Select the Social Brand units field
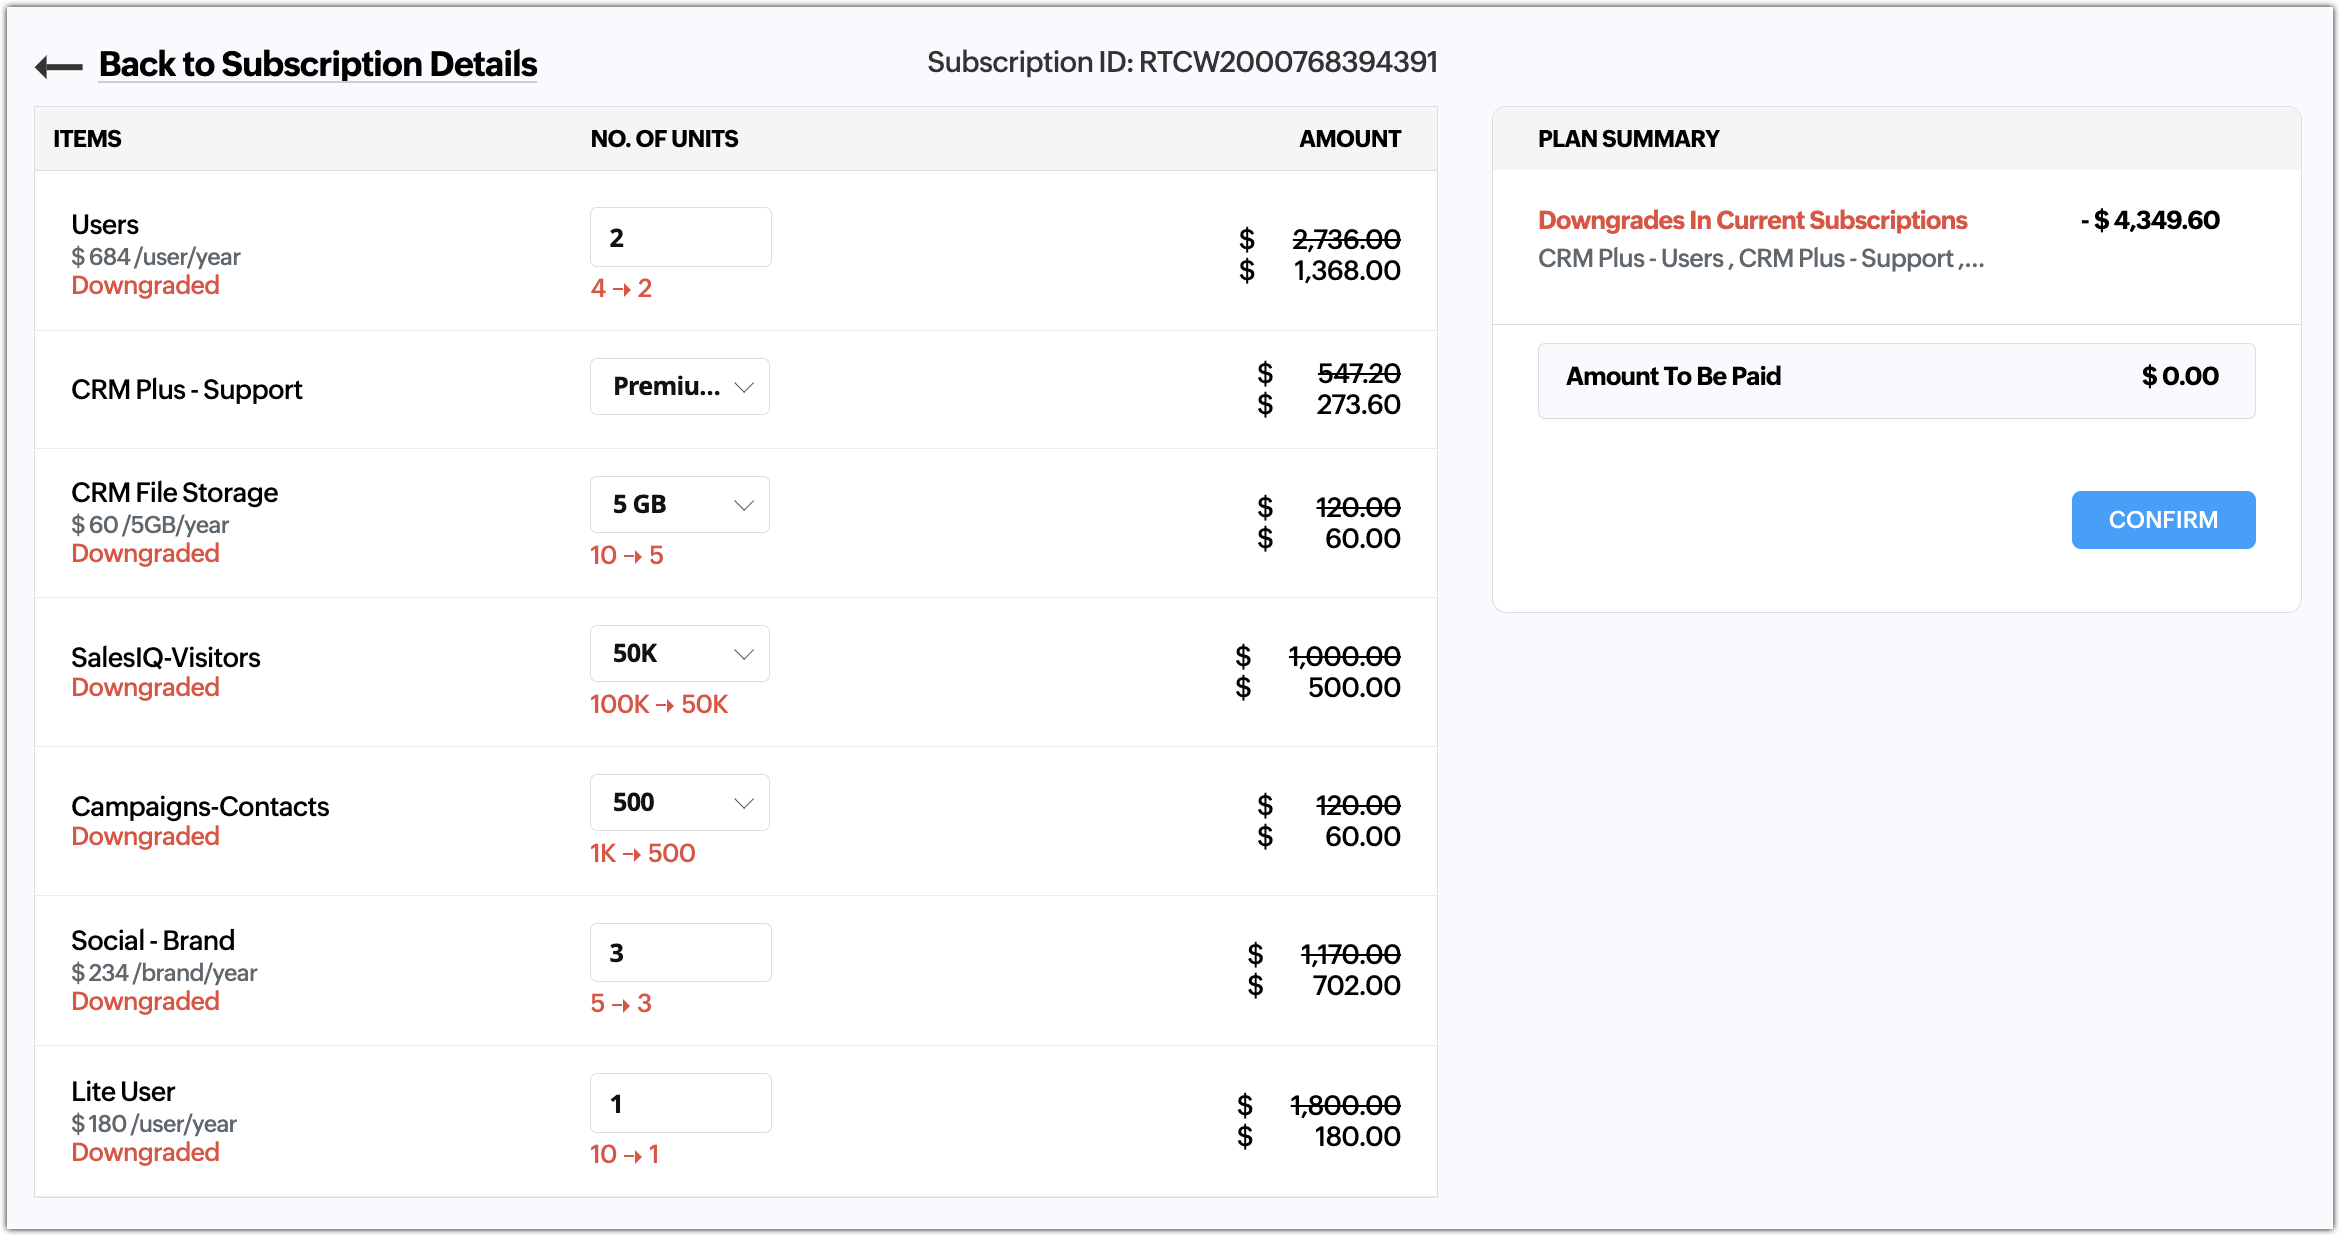2340x1236 pixels. [x=681, y=953]
